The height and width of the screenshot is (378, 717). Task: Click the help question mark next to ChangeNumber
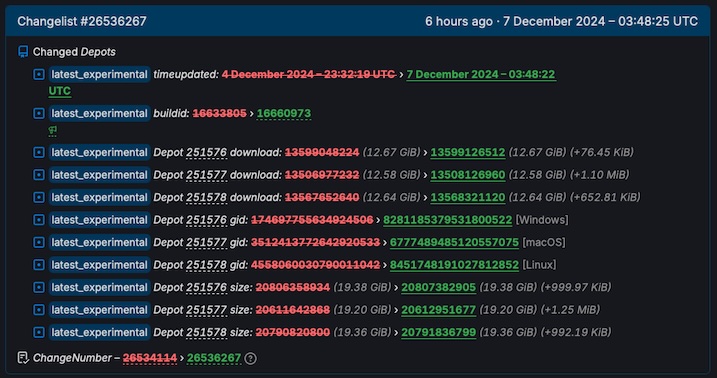click(251, 358)
